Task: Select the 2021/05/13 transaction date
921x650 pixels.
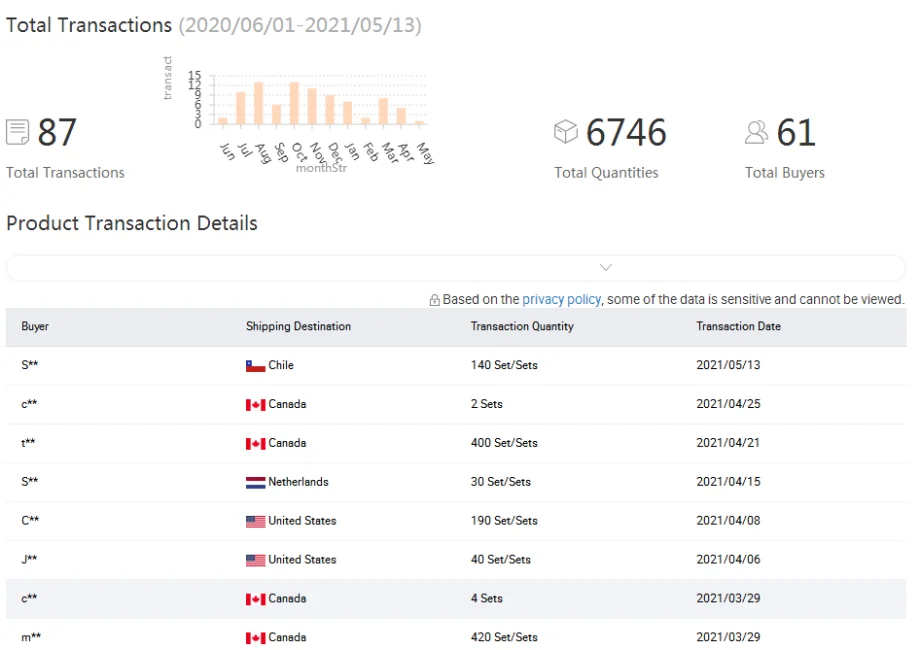Action: tap(728, 365)
